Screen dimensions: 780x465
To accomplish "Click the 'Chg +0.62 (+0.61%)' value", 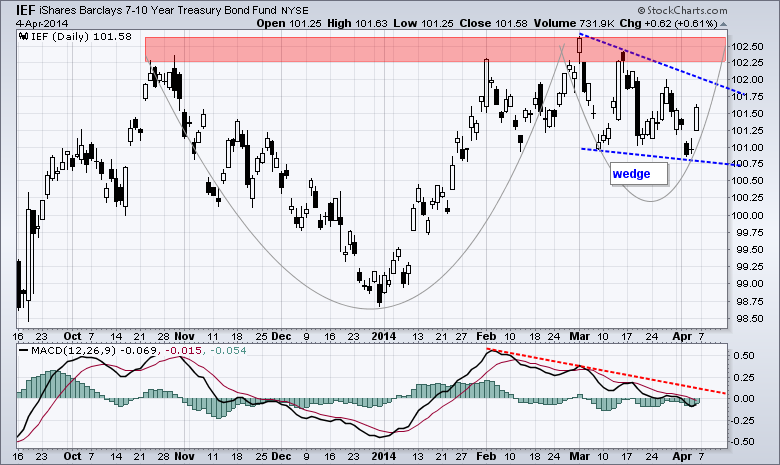I will coord(668,23).
